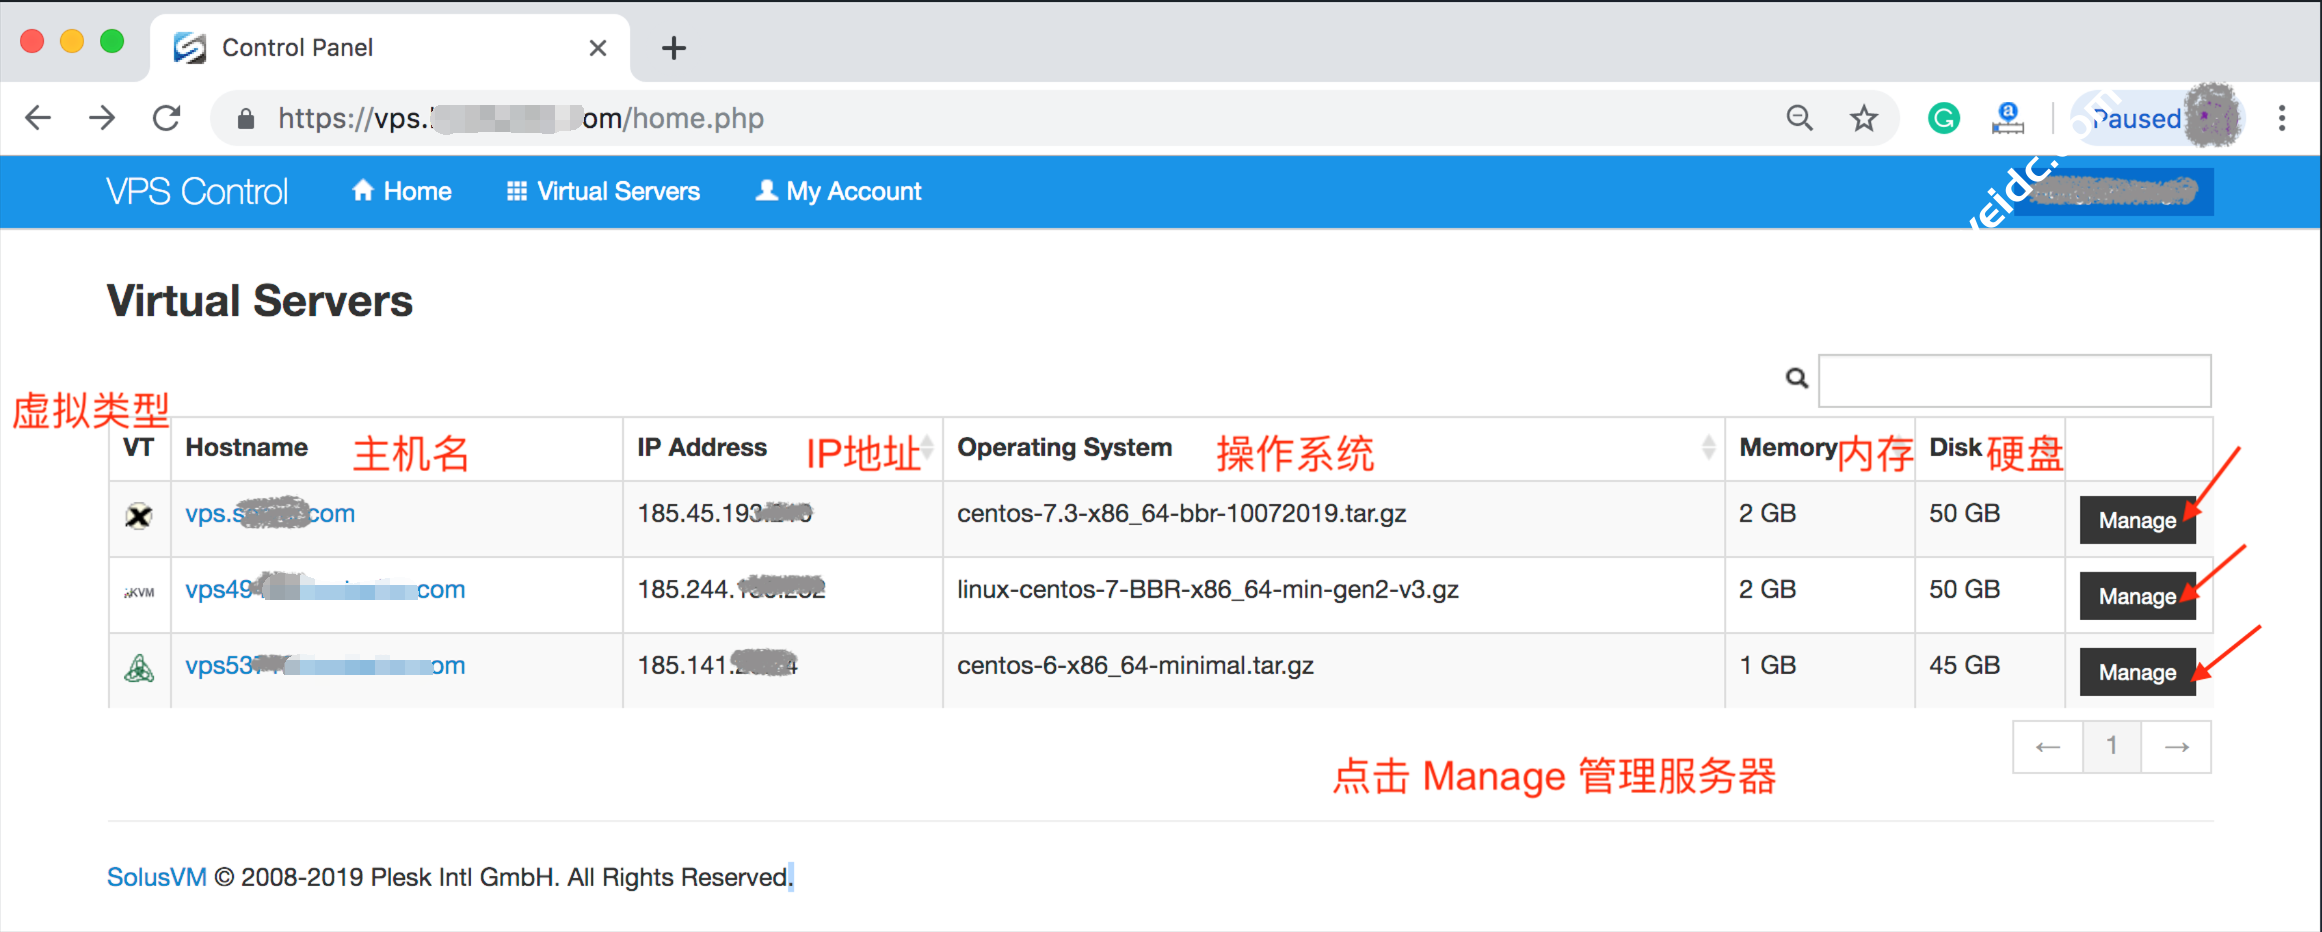The image size is (2322, 932).
Task: Click the green Grammarly extension icon
Action: (x=1943, y=119)
